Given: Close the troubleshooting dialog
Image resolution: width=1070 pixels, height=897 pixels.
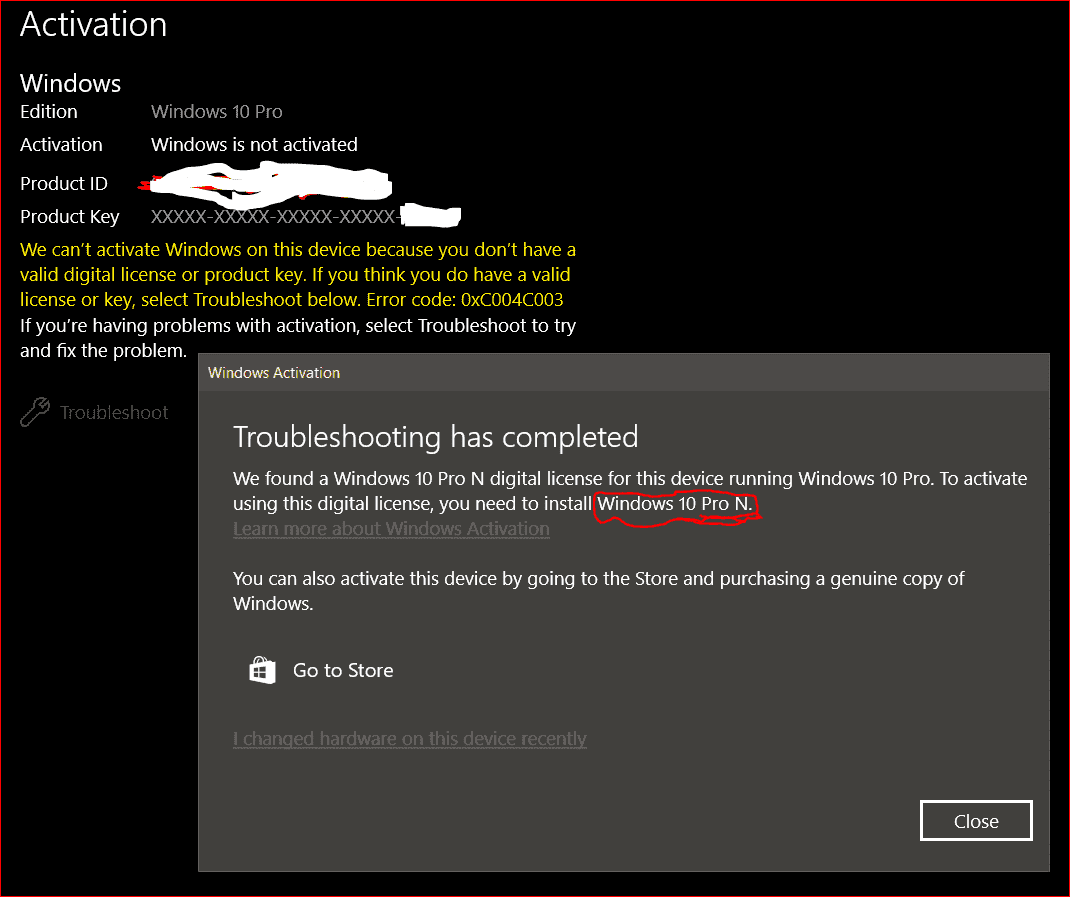Looking at the screenshot, I should 976,821.
